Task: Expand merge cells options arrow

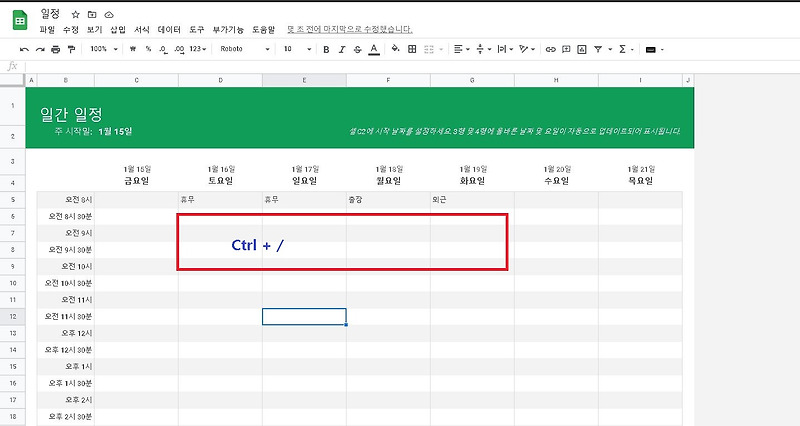Action: 441,49
